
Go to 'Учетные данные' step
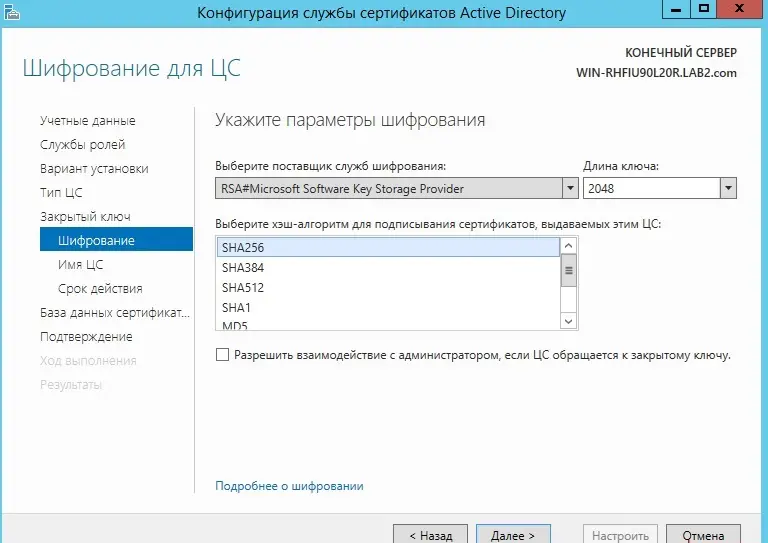pos(87,121)
